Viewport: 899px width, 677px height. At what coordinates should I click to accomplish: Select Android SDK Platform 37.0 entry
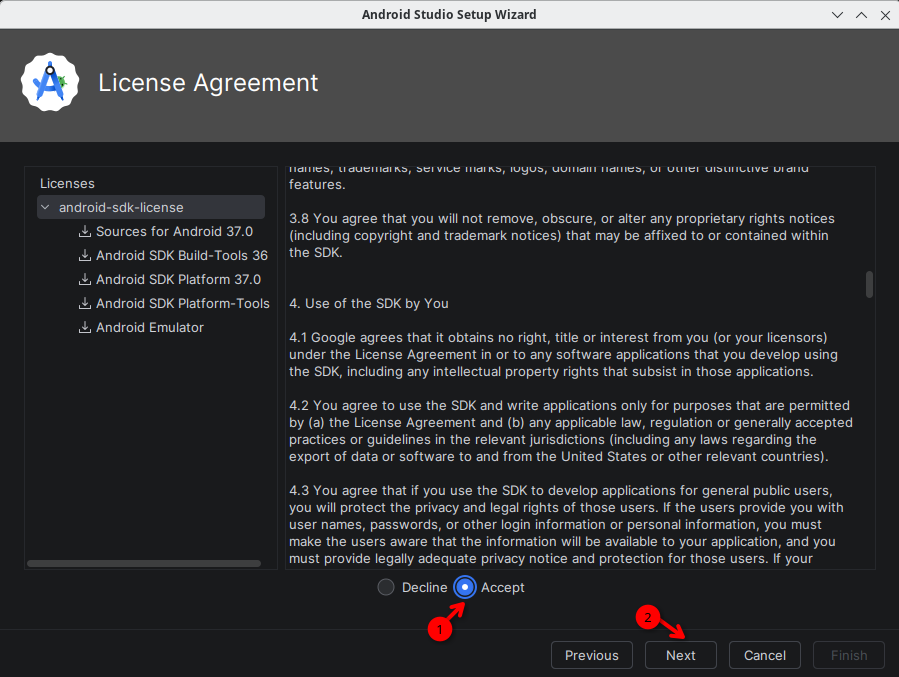(x=178, y=279)
